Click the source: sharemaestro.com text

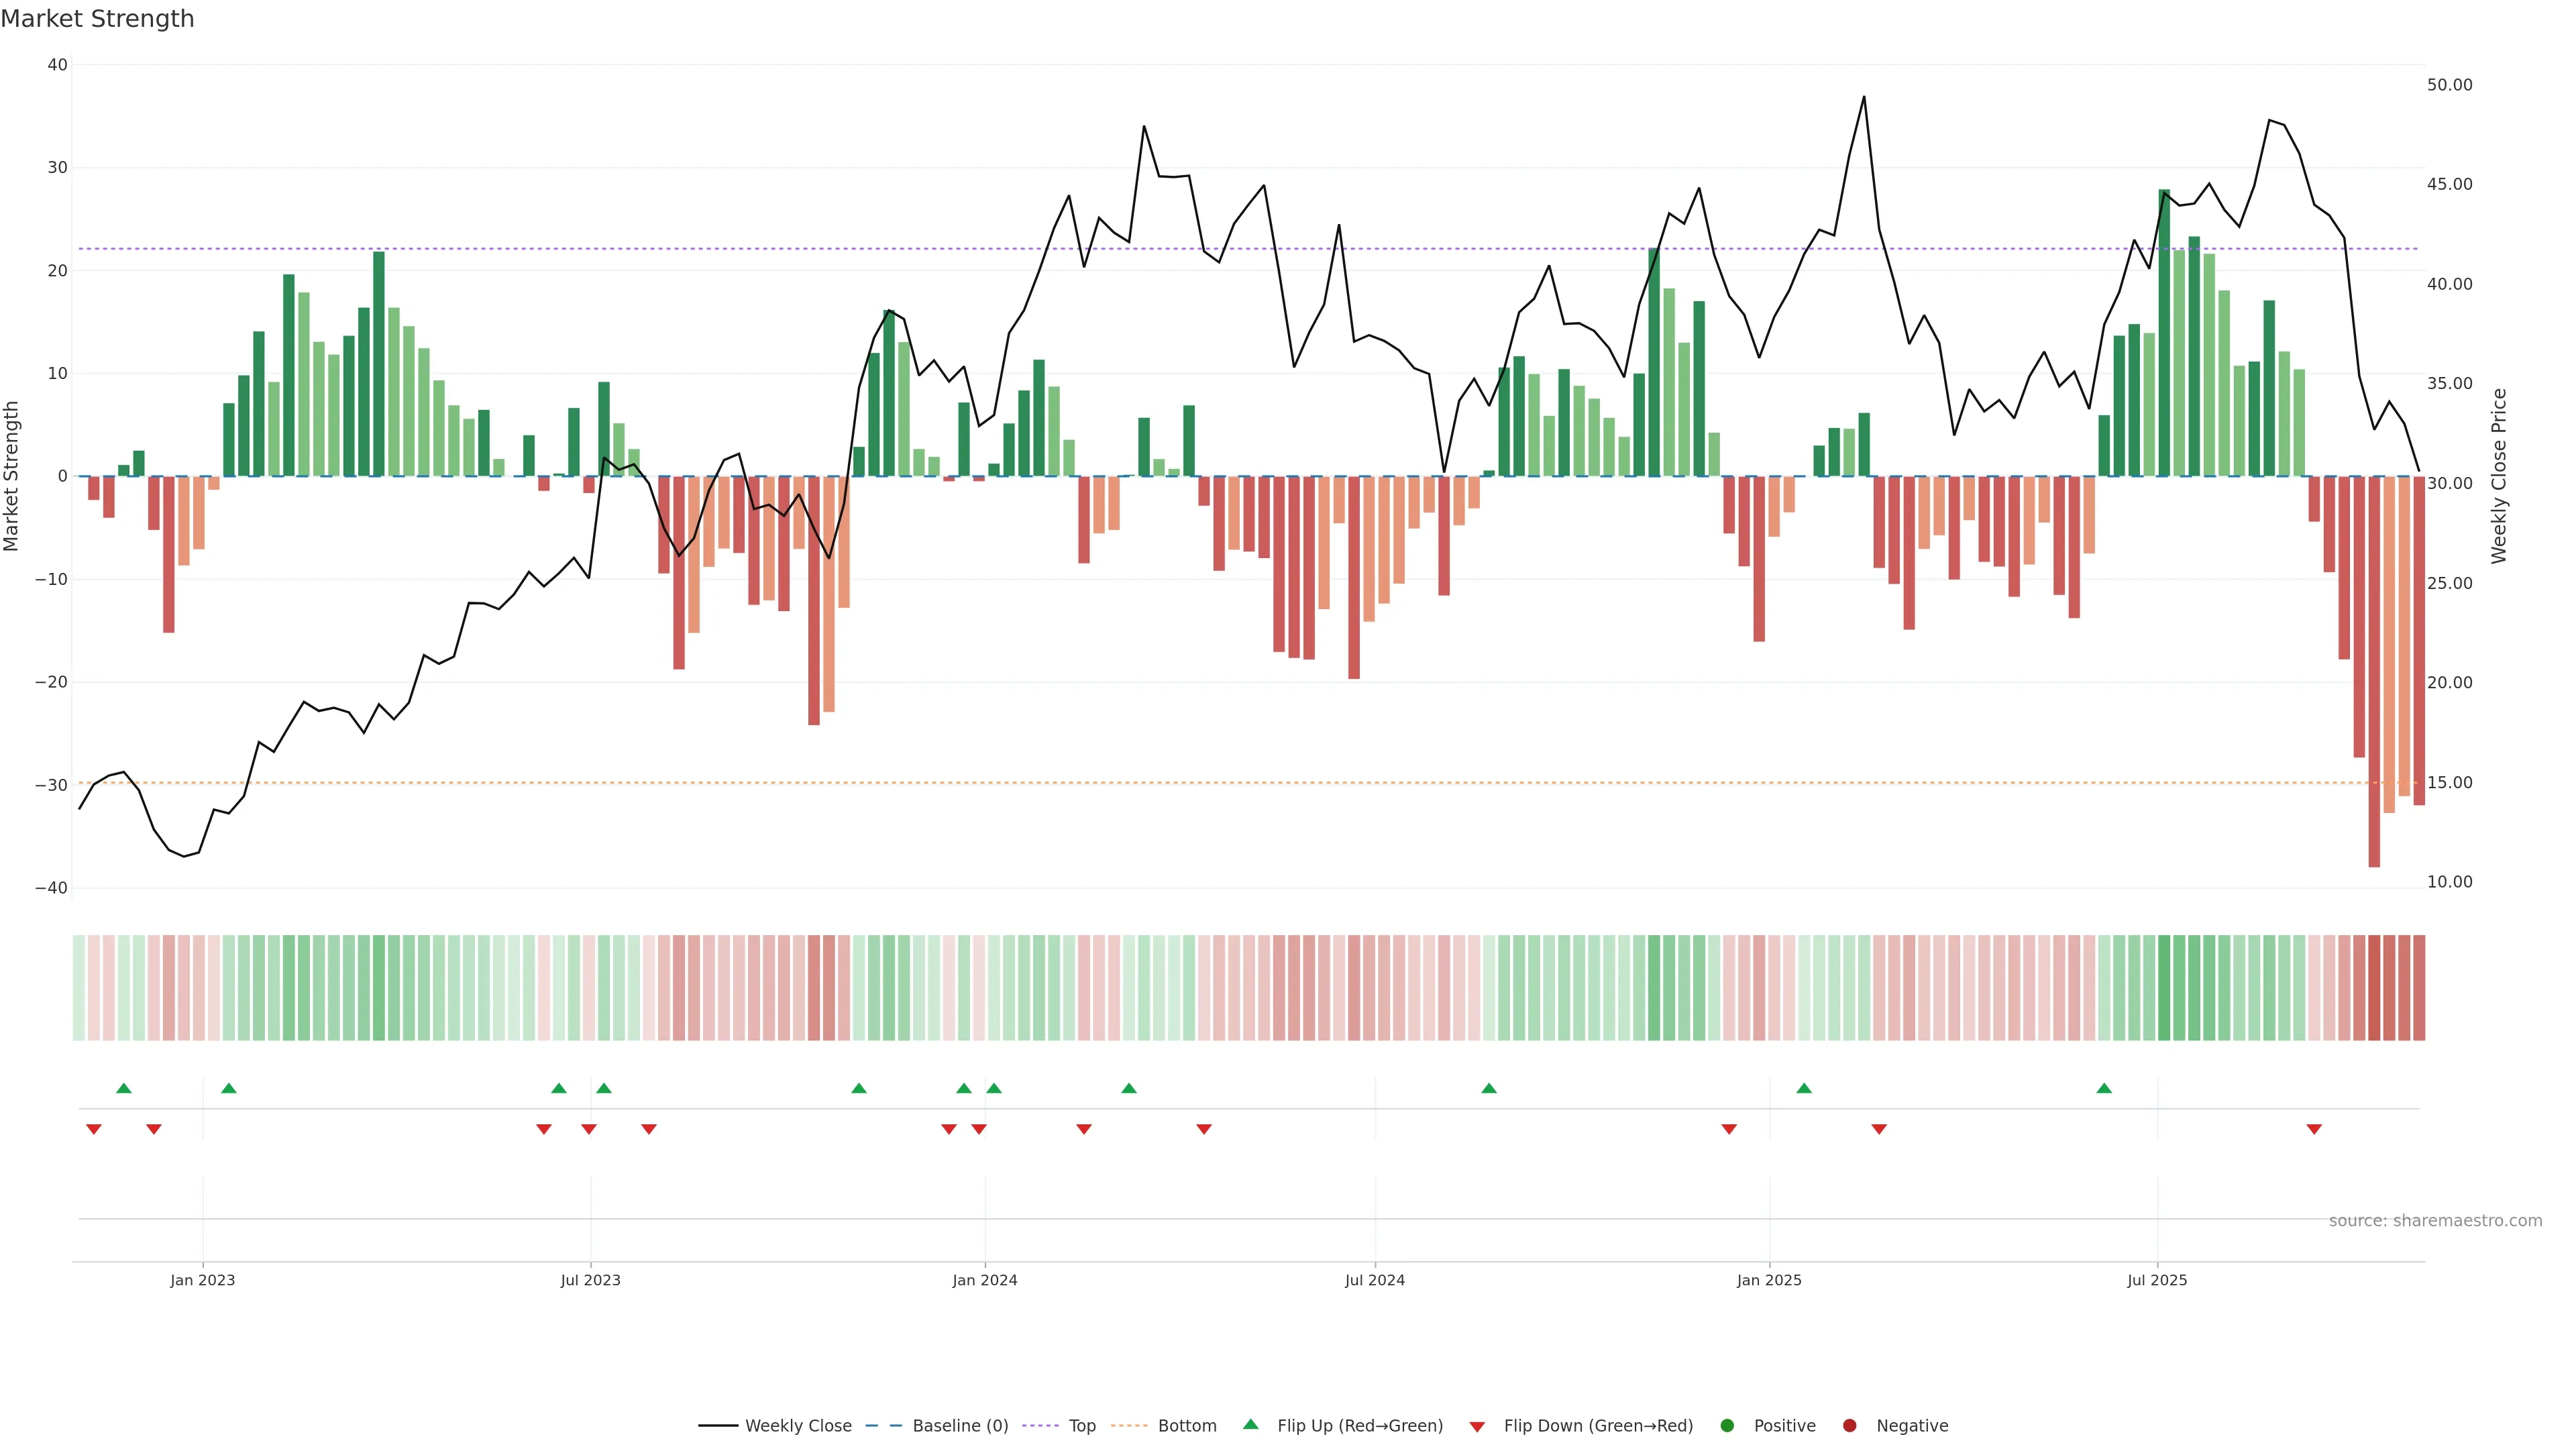point(2435,1221)
